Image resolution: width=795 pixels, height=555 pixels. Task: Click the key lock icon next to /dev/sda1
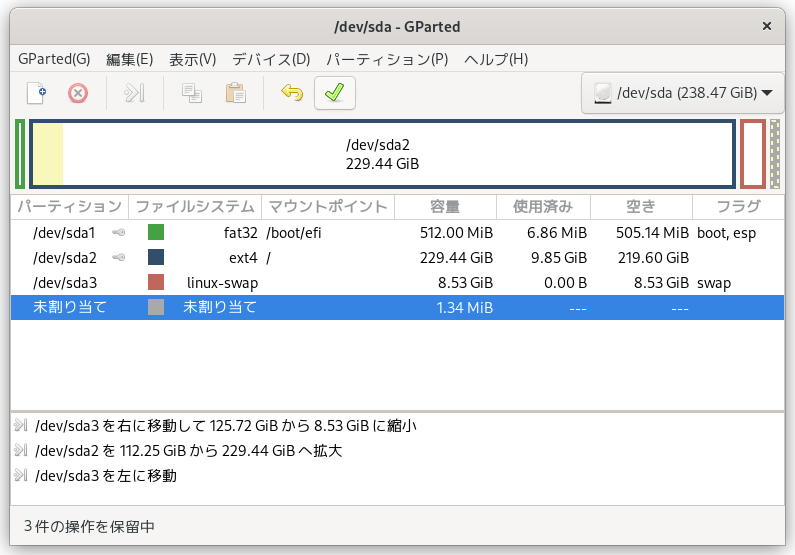(x=119, y=233)
